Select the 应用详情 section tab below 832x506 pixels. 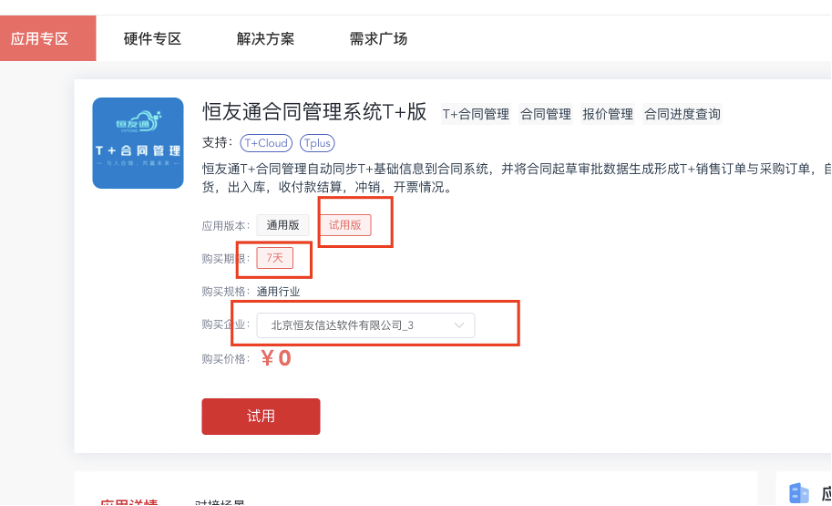tap(129, 502)
